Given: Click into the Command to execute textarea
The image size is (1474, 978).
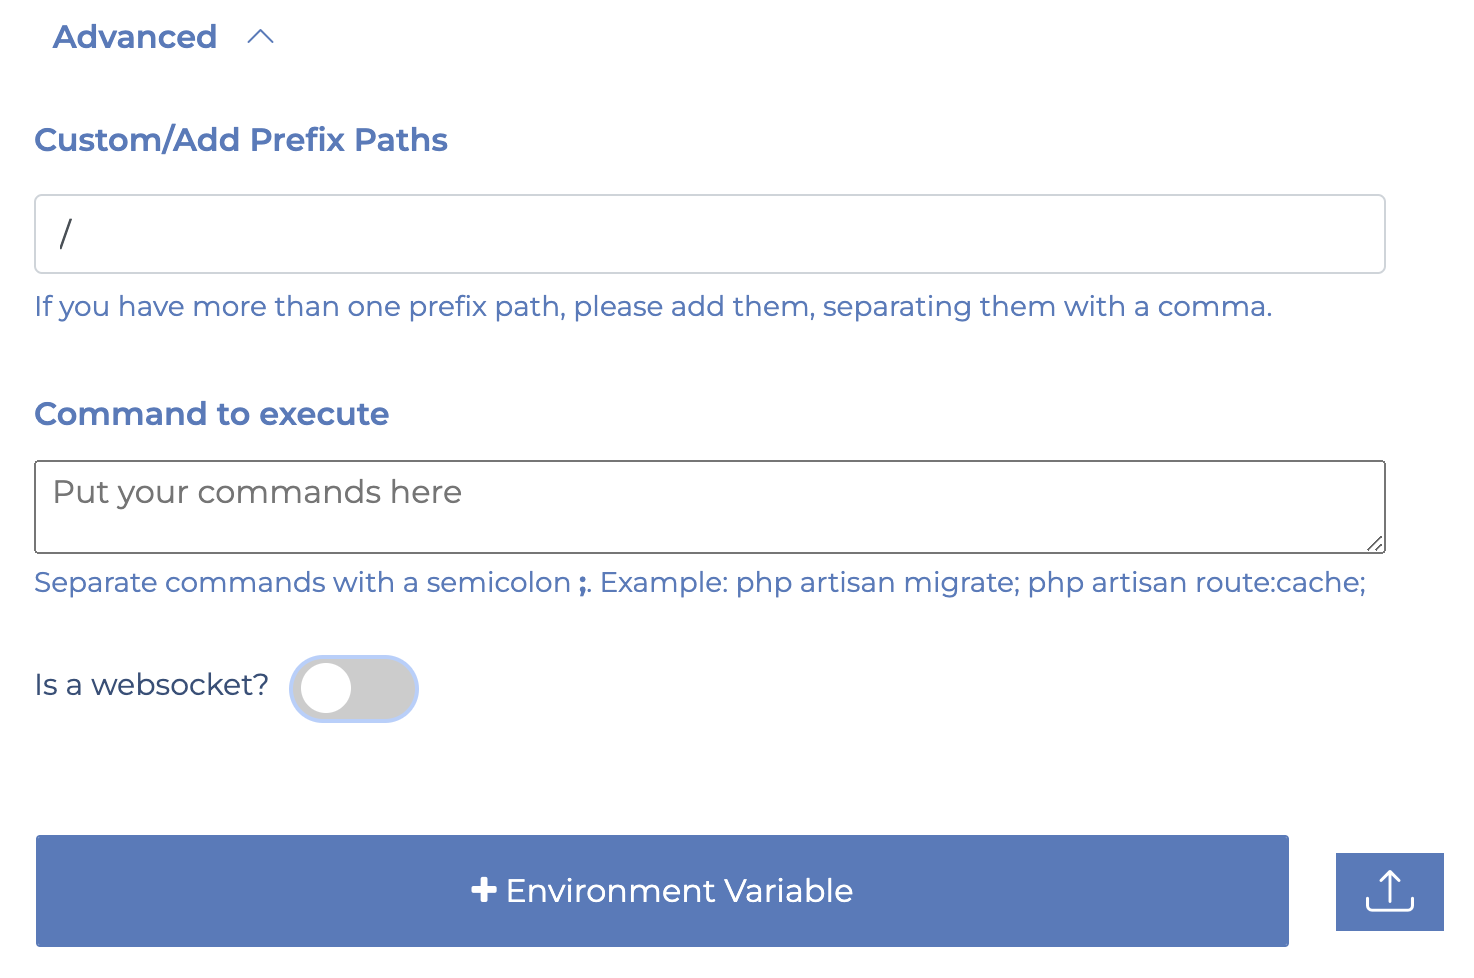Looking at the screenshot, I should point(710,507).
